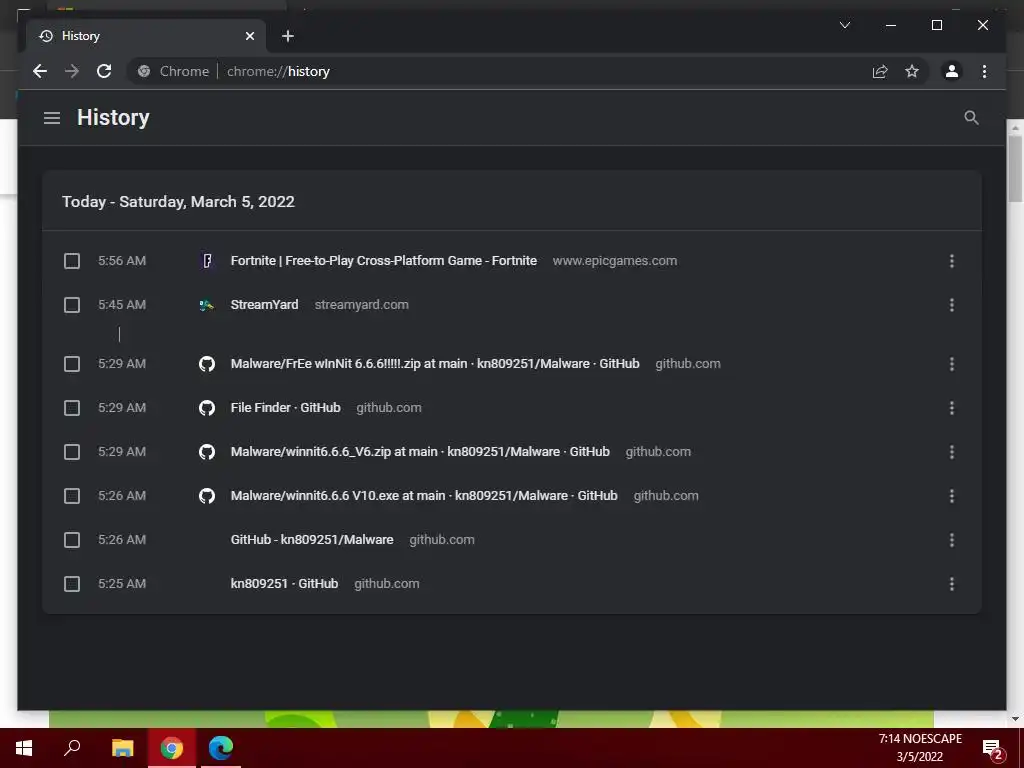
Task: Open the Malware/winnit6.6.6 V10.exe link
Action: coord(424,496)
